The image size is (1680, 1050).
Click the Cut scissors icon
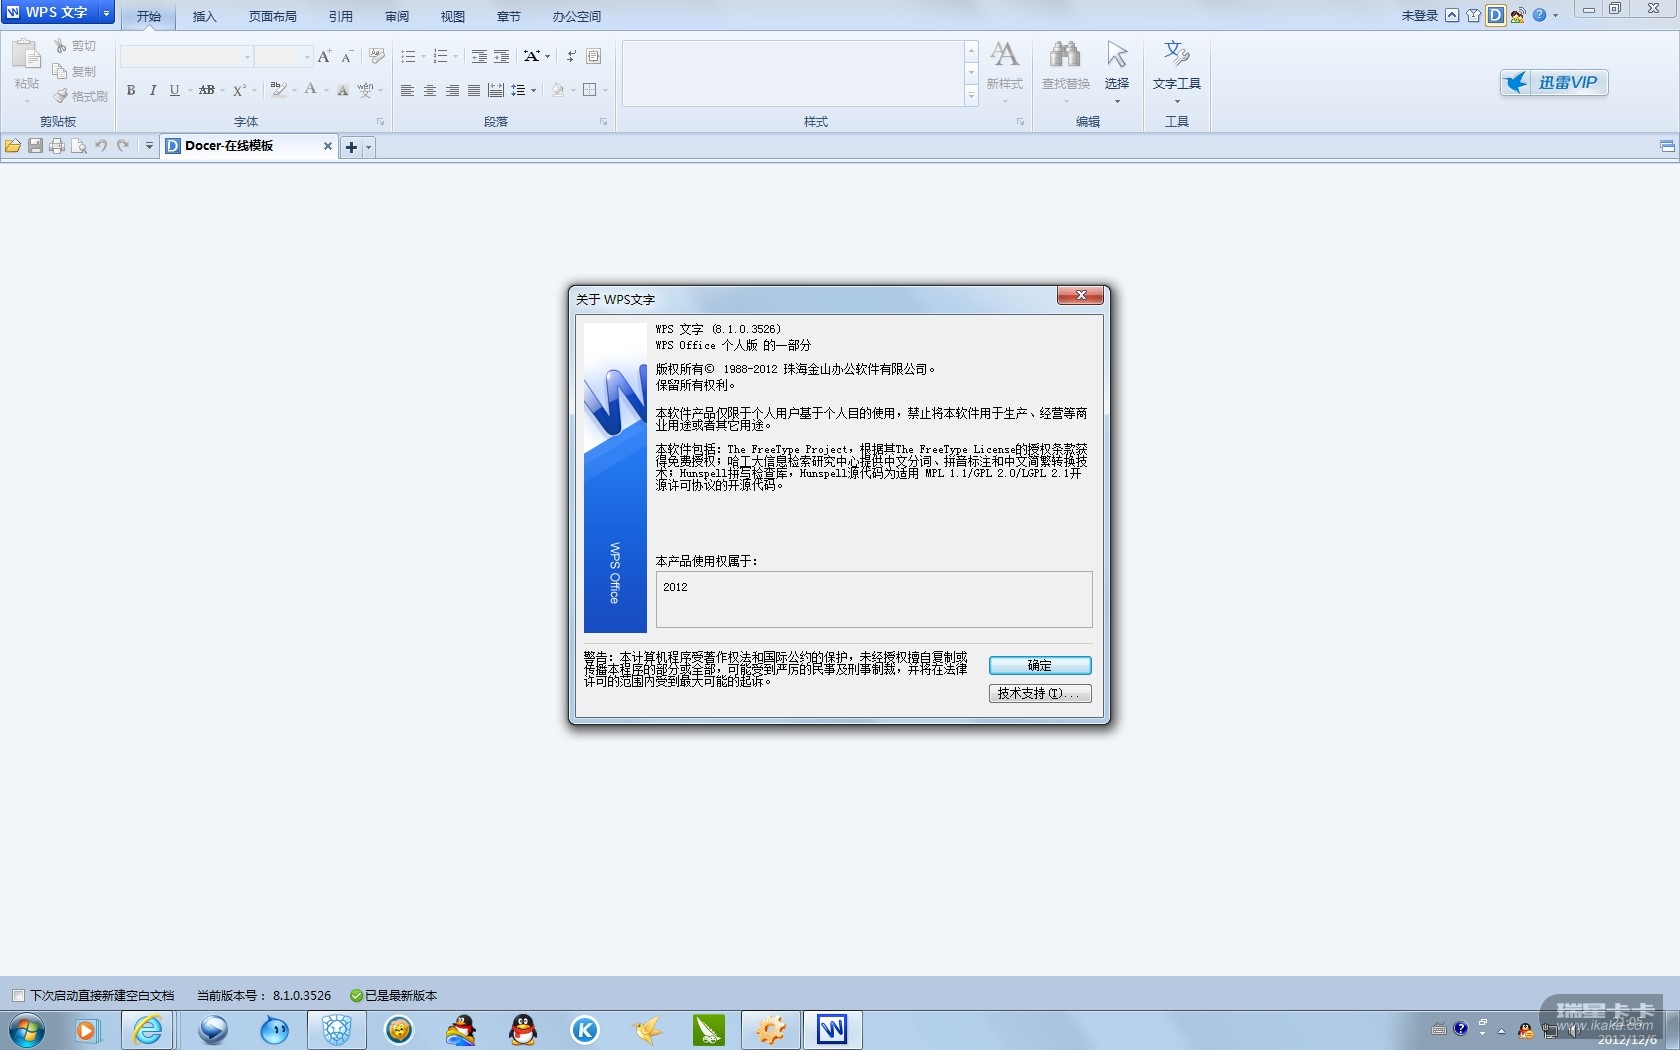(61, 46)
